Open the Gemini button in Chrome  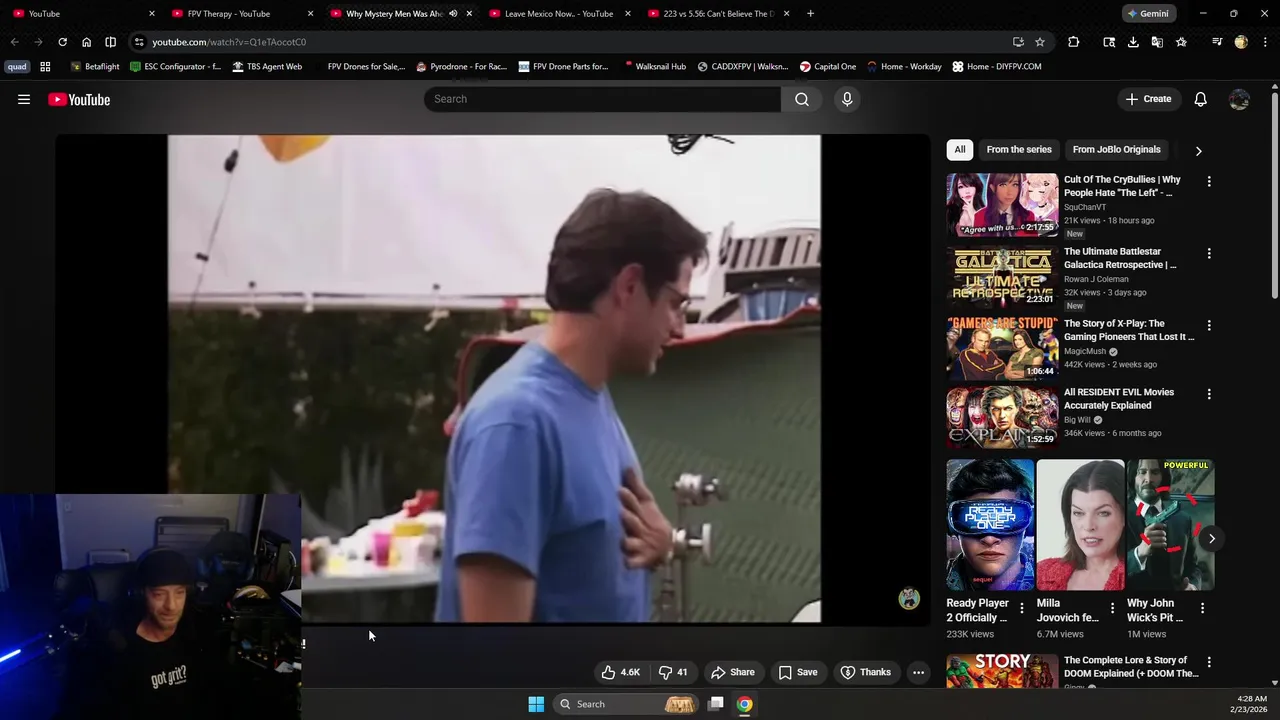pos(1147,14)
